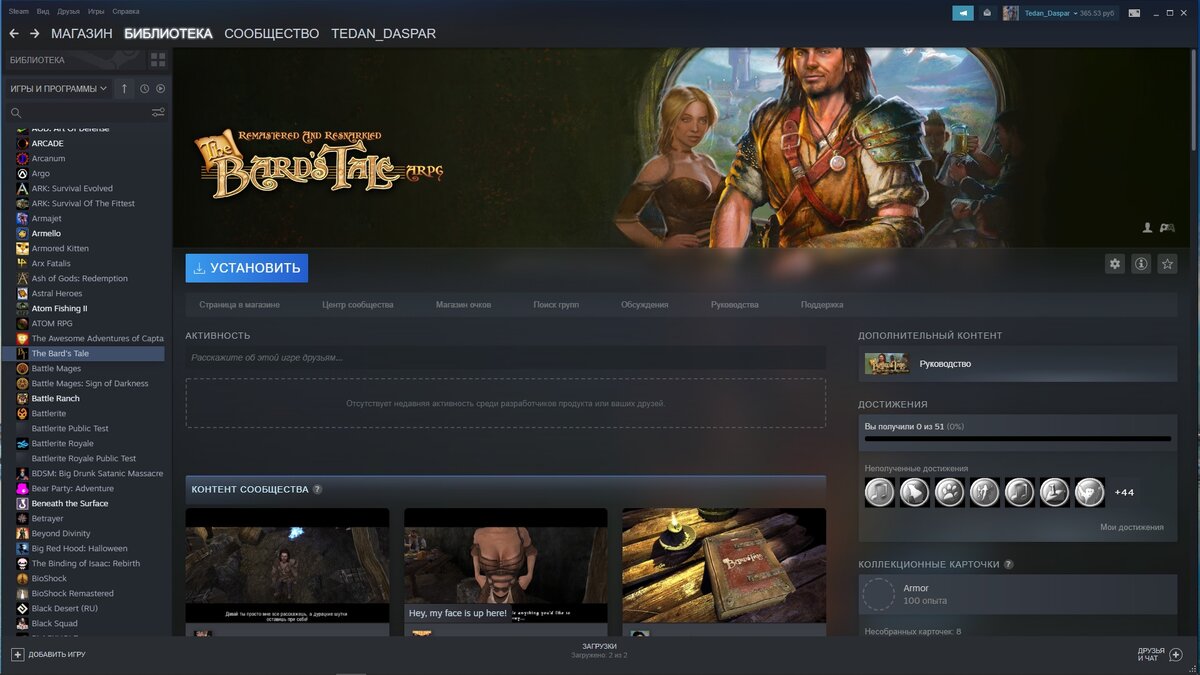Filter library by recent activity clock
Screen dimensions: 1200x675
coord(145,89)
